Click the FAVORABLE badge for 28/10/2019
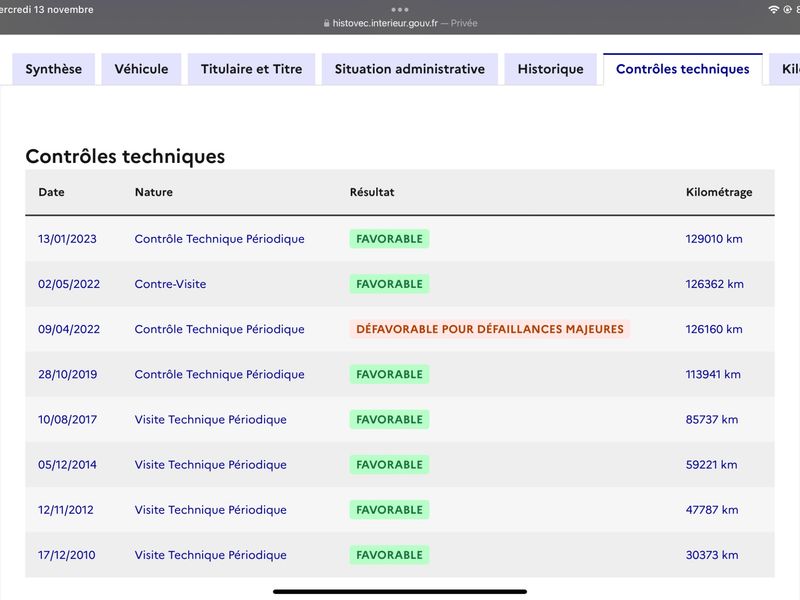The width and height of the screenshot is (800, 600). click(x=389, y=374)
